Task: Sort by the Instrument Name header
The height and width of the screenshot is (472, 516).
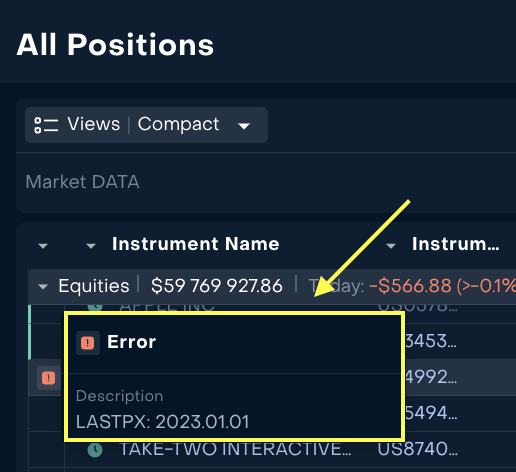Action: pyautogui.click(x=195, y=244)
